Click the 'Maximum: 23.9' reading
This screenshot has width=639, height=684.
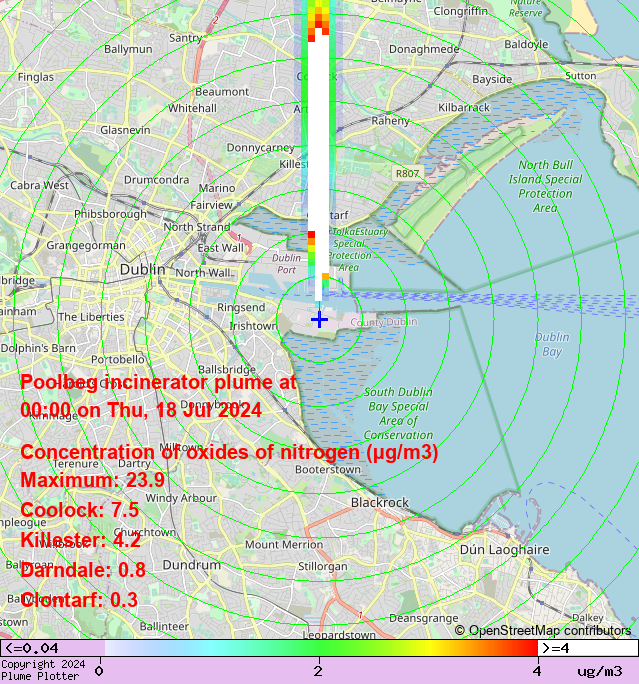click(92, 480)
